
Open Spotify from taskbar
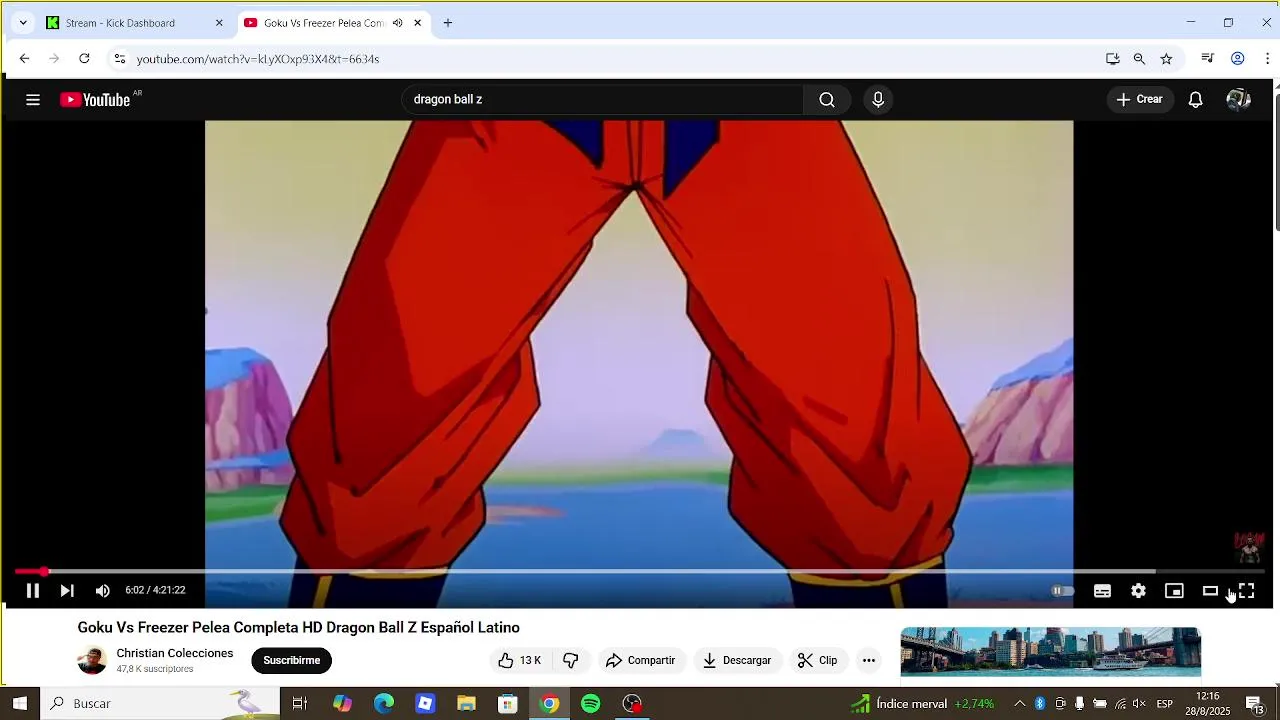tap(590, 703)
